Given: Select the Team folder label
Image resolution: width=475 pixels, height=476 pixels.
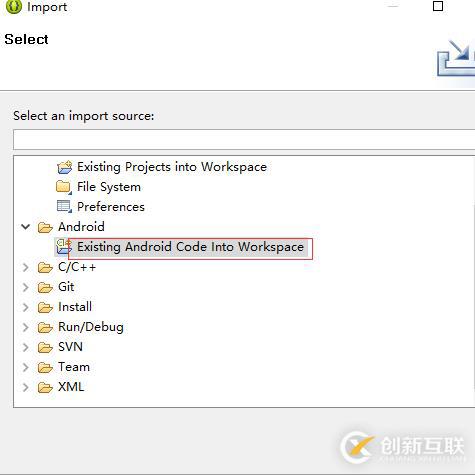Looking at the screenshot, I should coord(74,367).
